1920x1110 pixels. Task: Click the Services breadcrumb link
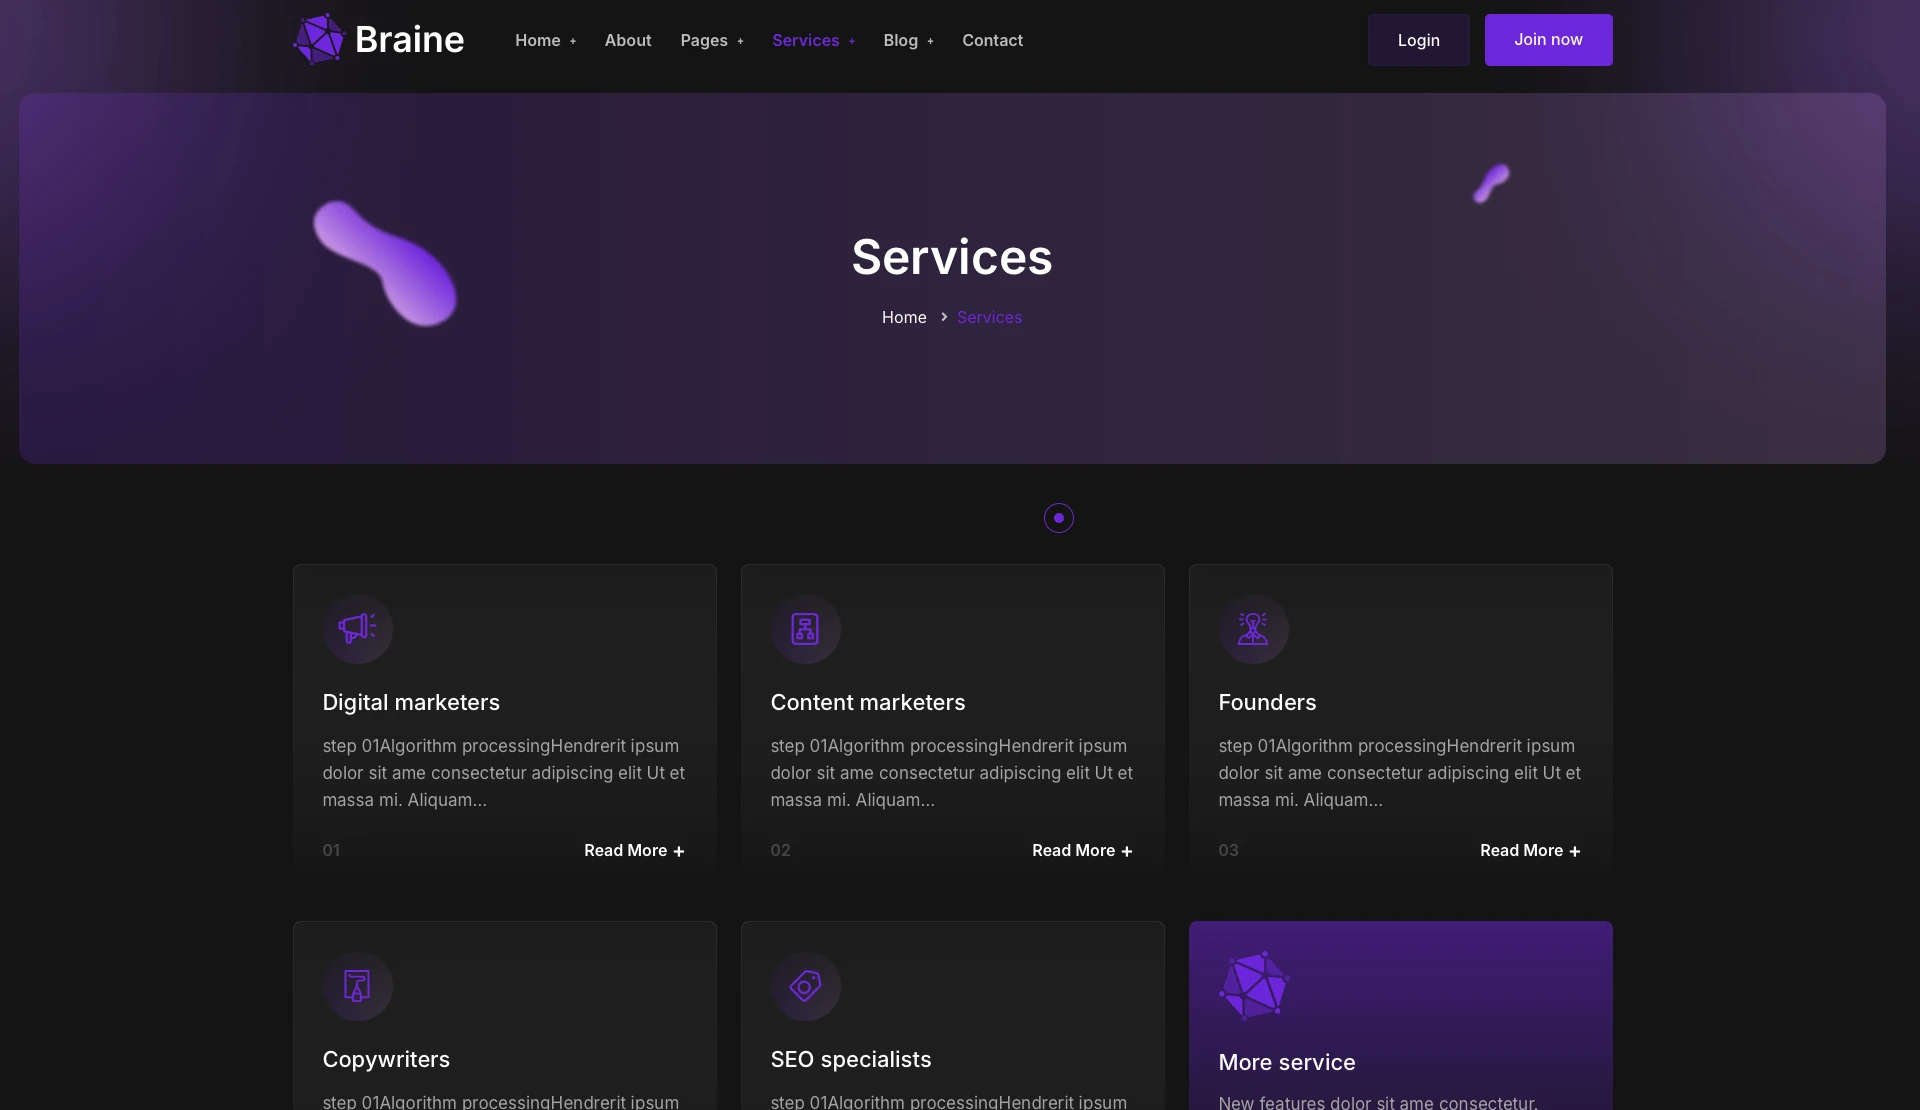coord(990,317)
